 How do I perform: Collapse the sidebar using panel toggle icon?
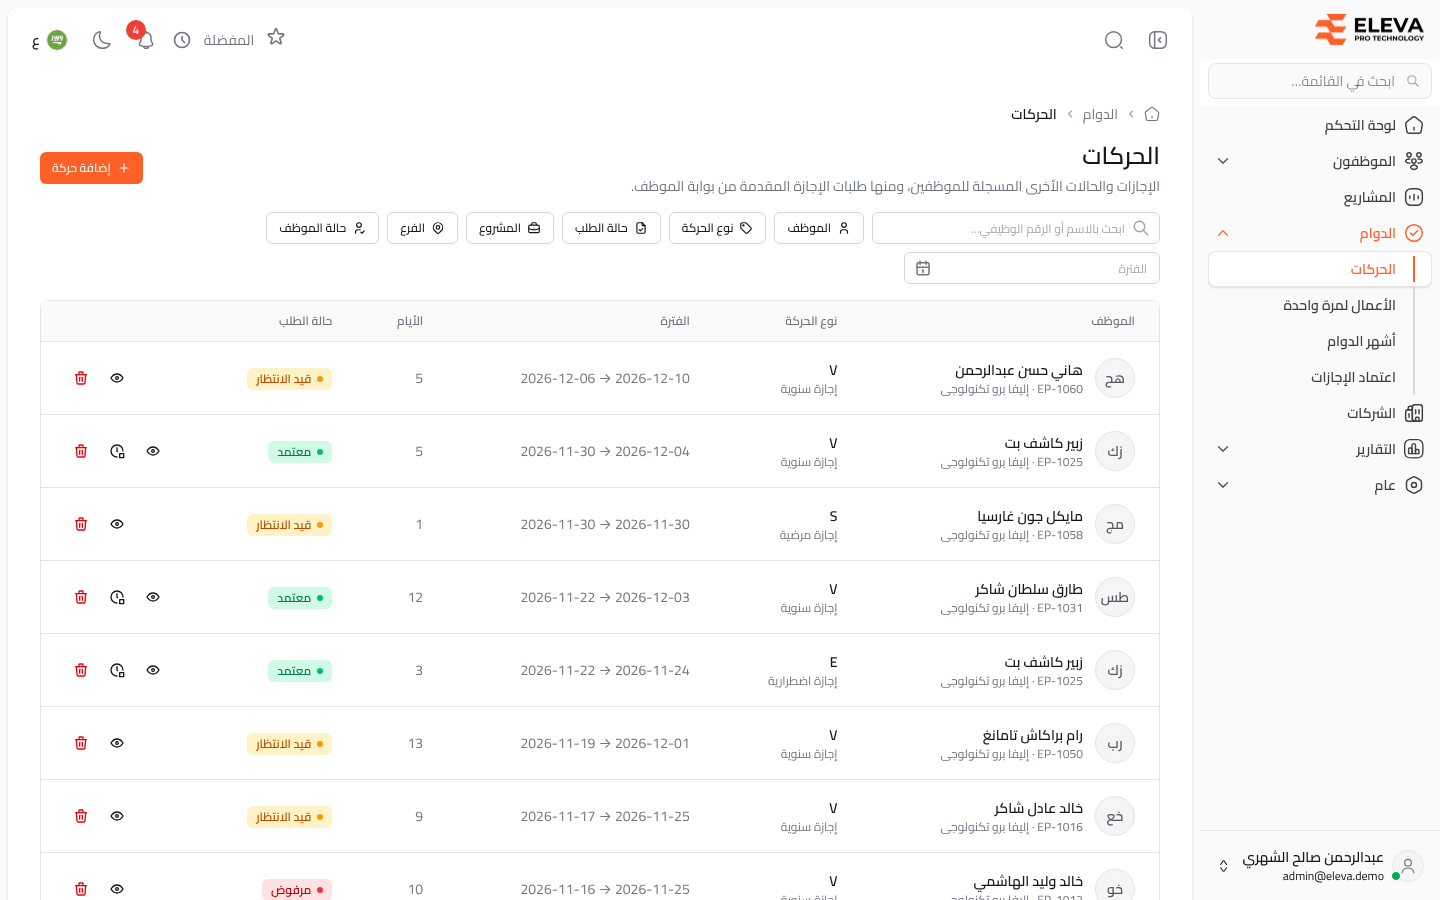pyautogui.click(x=1158, y=40)
